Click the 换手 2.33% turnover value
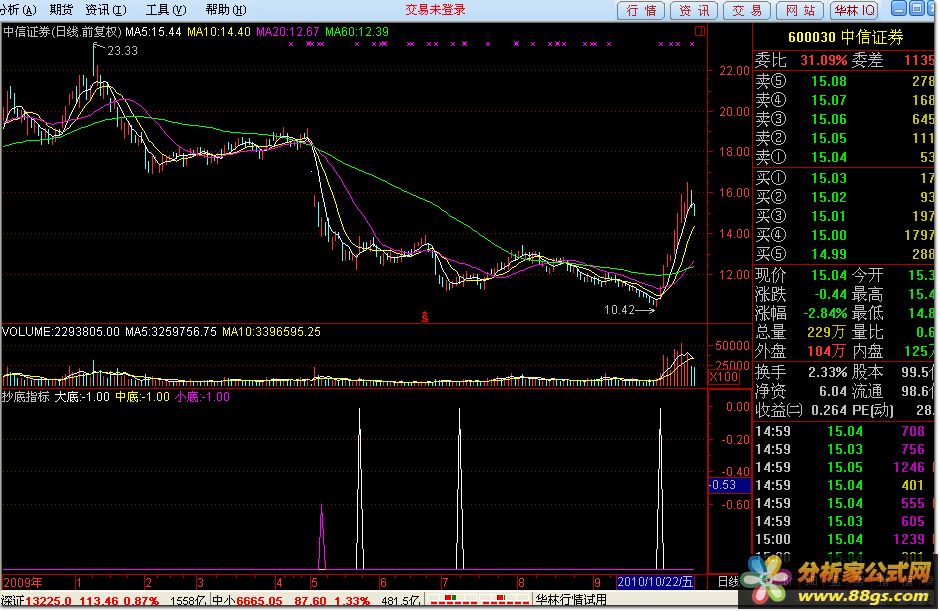The image size is (940, 611). point(827,372)
